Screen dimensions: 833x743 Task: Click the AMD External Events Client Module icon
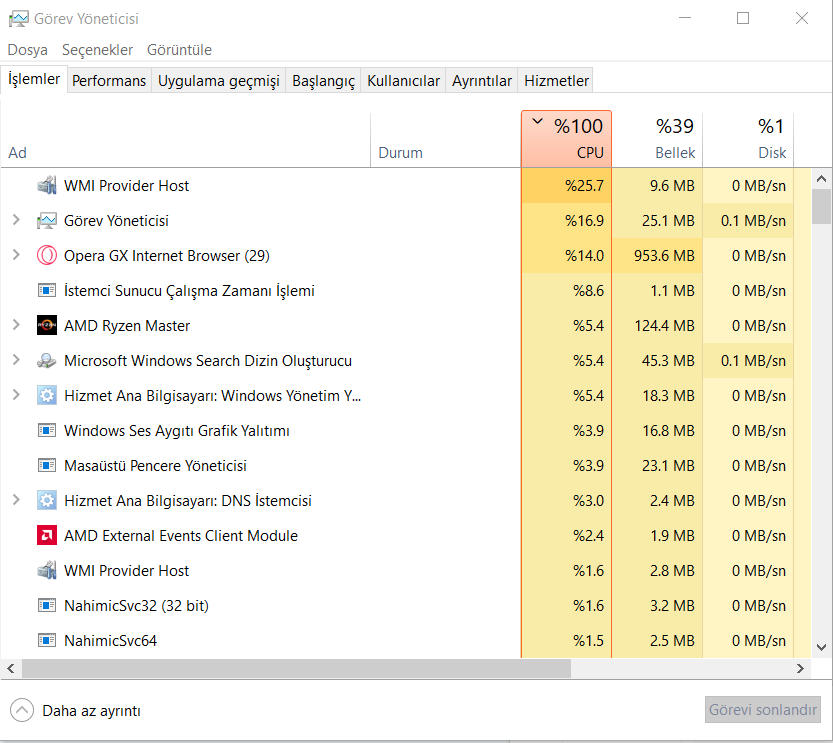click(46, 536)
